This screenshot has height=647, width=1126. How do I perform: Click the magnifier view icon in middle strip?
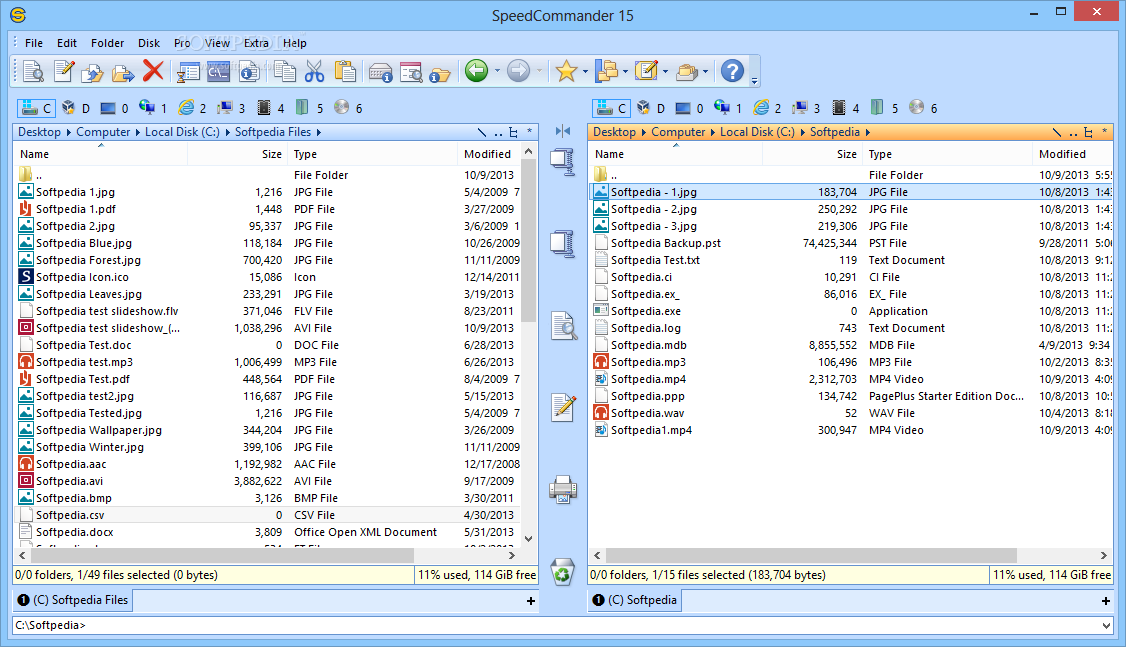[563, 326]
